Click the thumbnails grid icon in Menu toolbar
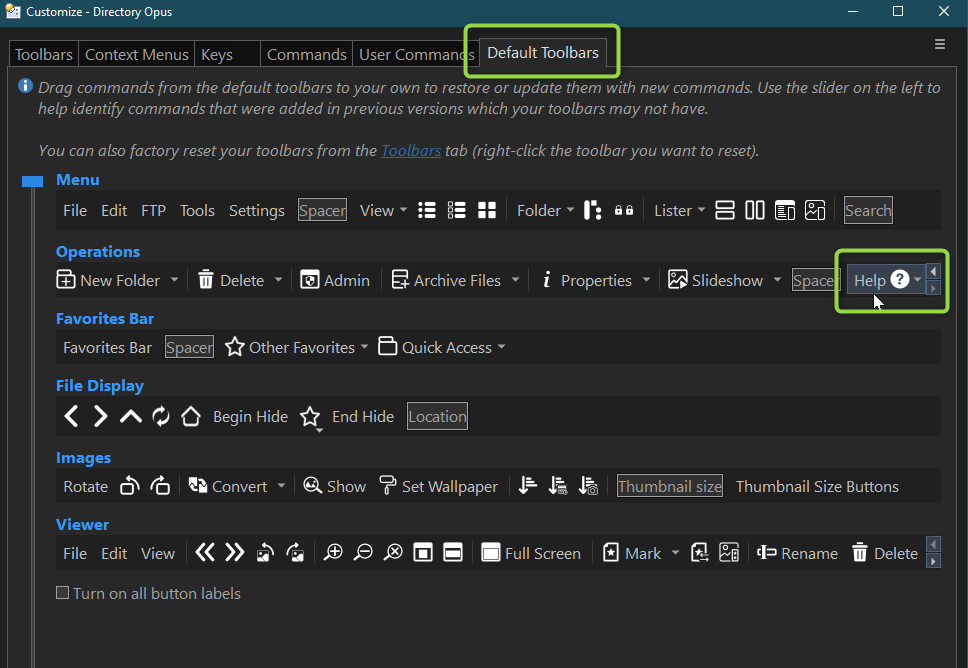The height and width of the screenshot is (668, 968). tap(487, 210)
